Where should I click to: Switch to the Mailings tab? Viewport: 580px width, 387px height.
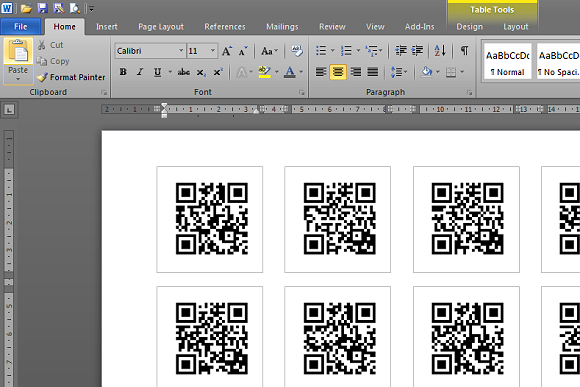pos(282,27)
